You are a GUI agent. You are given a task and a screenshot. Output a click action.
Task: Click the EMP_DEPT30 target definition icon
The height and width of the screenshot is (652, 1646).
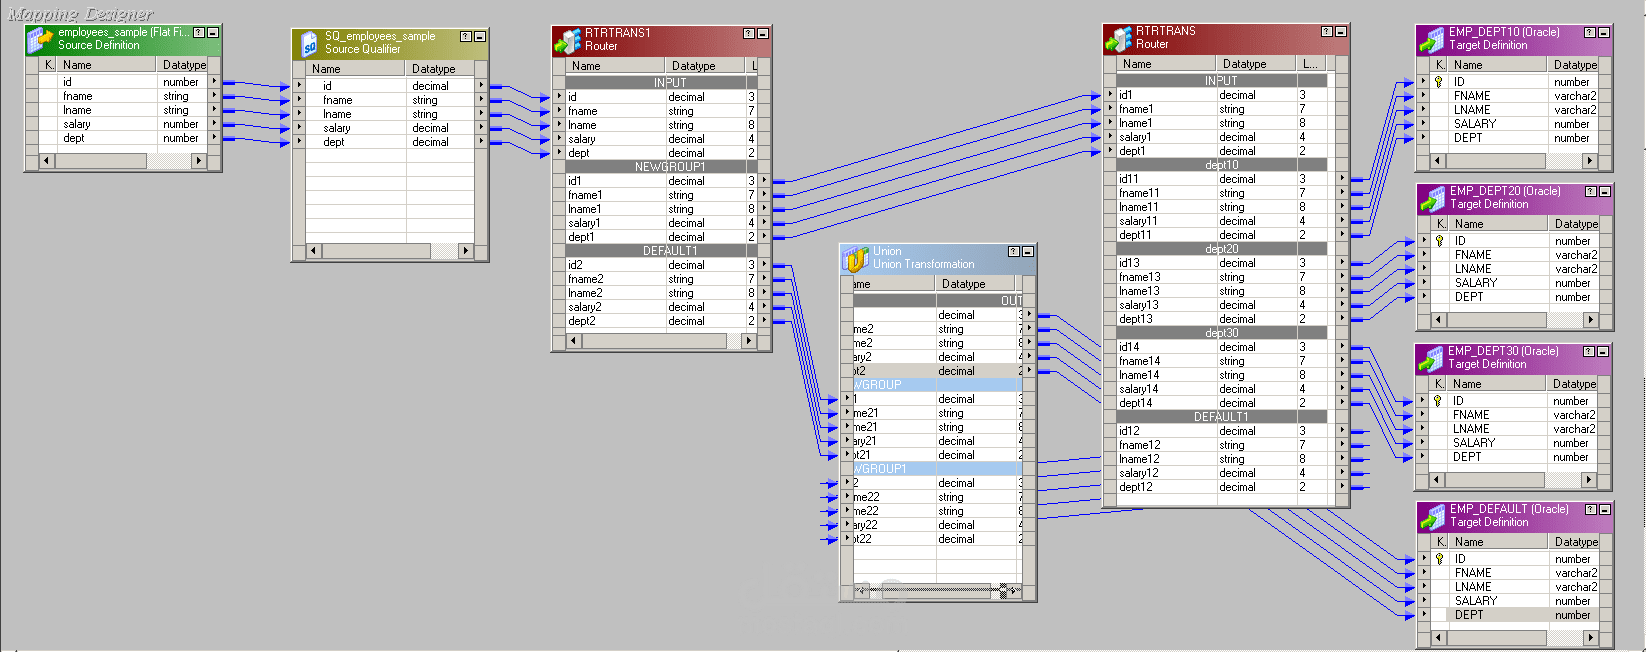coord(1431,358)
